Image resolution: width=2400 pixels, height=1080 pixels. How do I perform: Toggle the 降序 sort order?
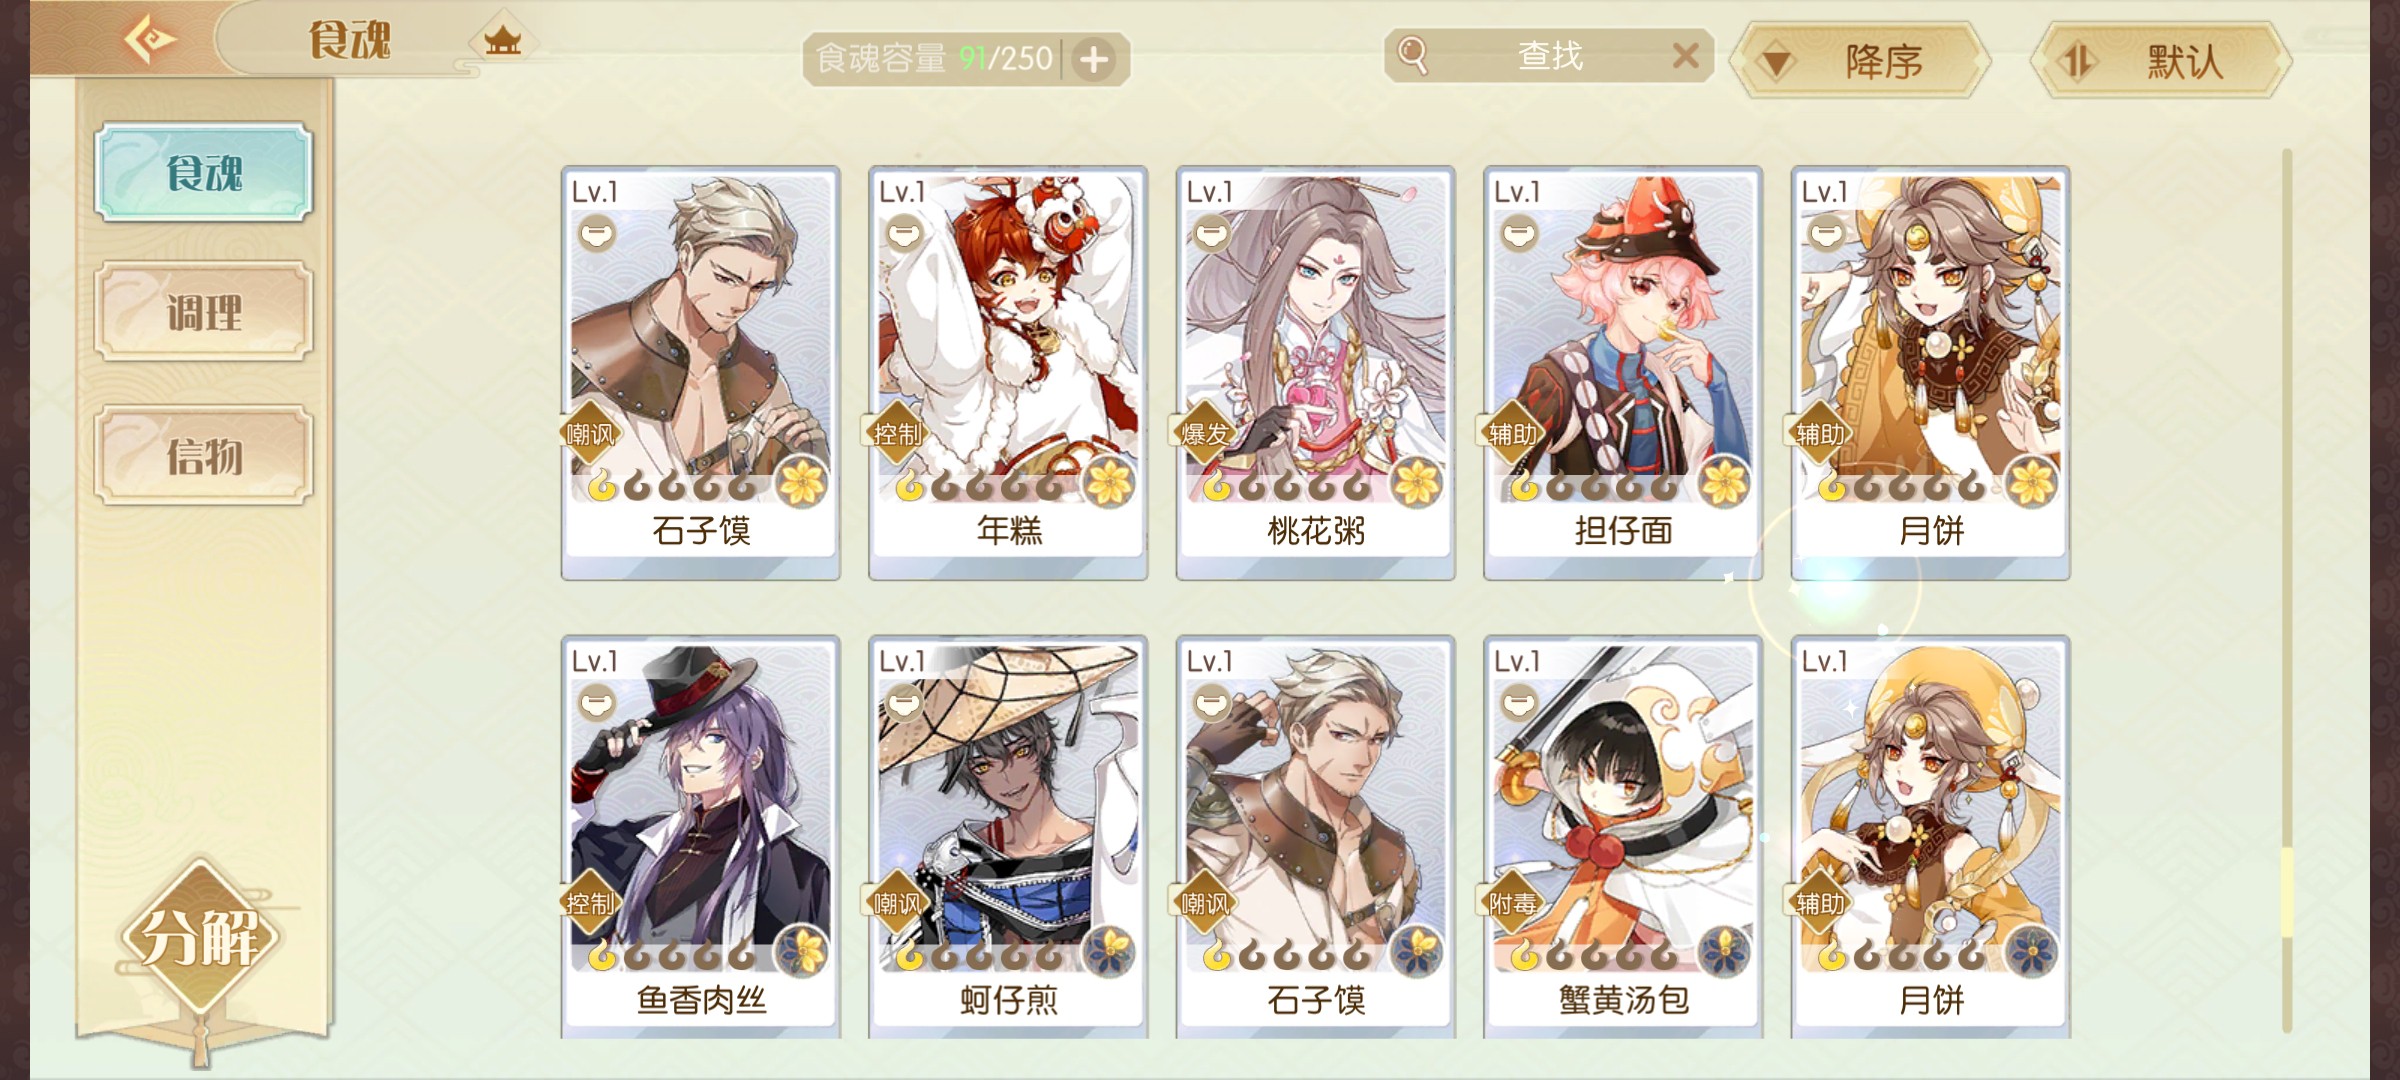click(x=1861, y=62)
